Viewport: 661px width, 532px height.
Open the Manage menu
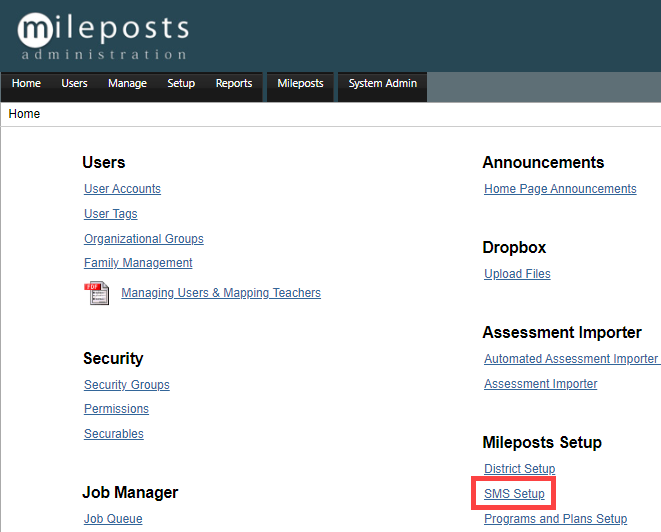127,83
